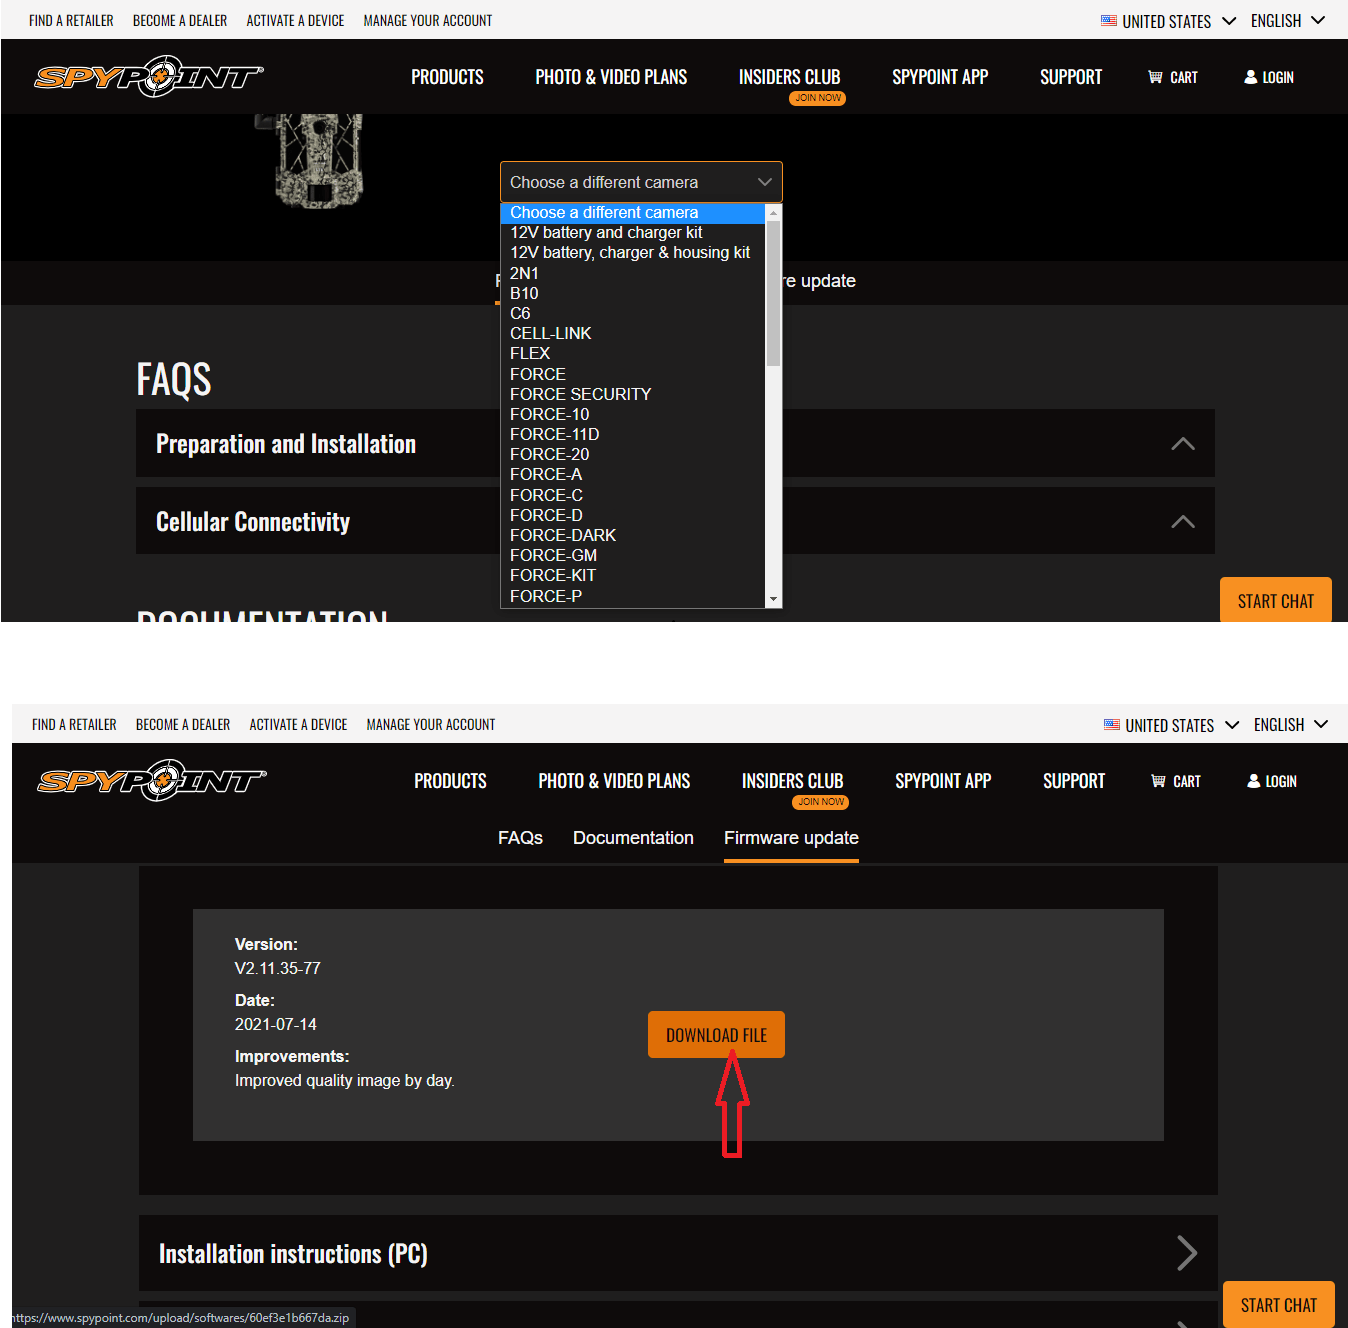Click FIND A RETAILER in the lower page

click(x=74, y=725)
